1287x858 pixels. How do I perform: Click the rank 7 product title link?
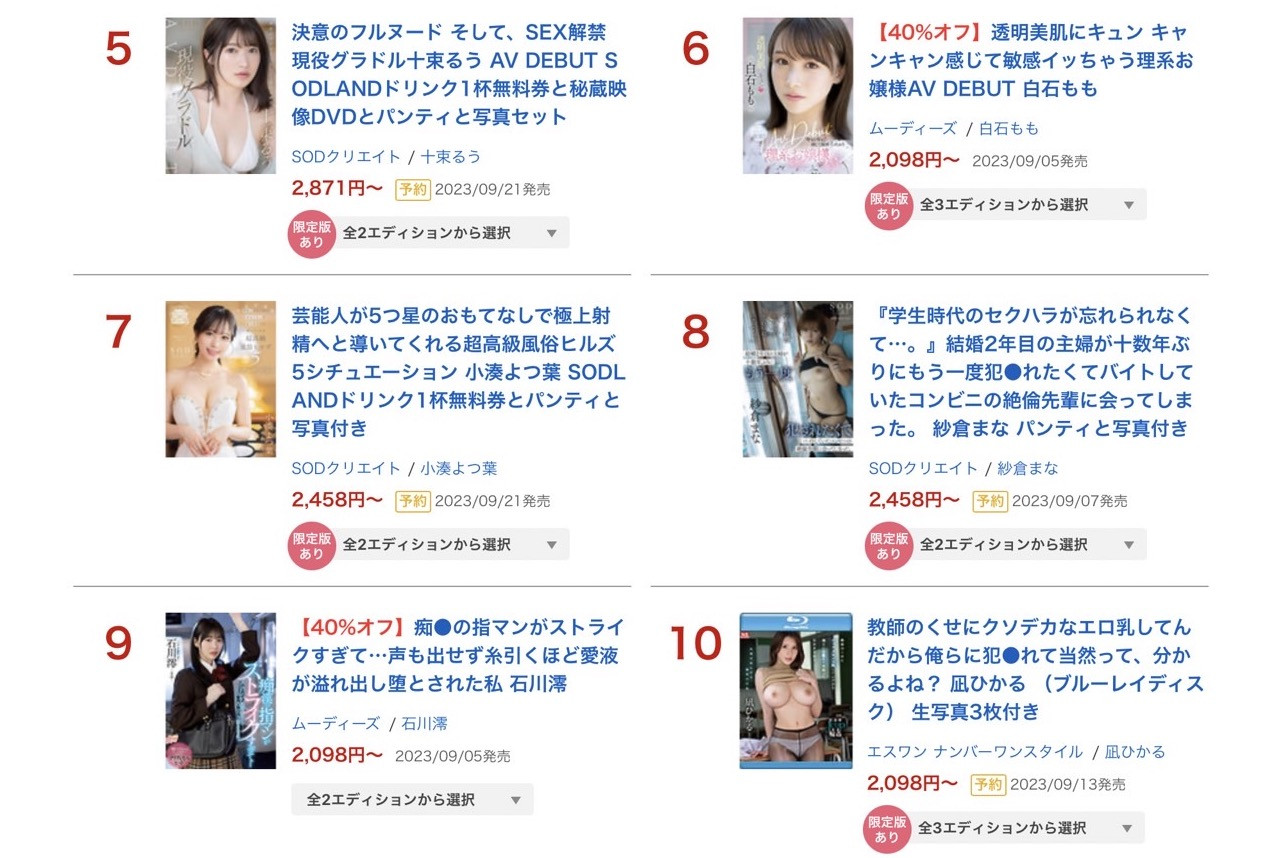point(459,373)
